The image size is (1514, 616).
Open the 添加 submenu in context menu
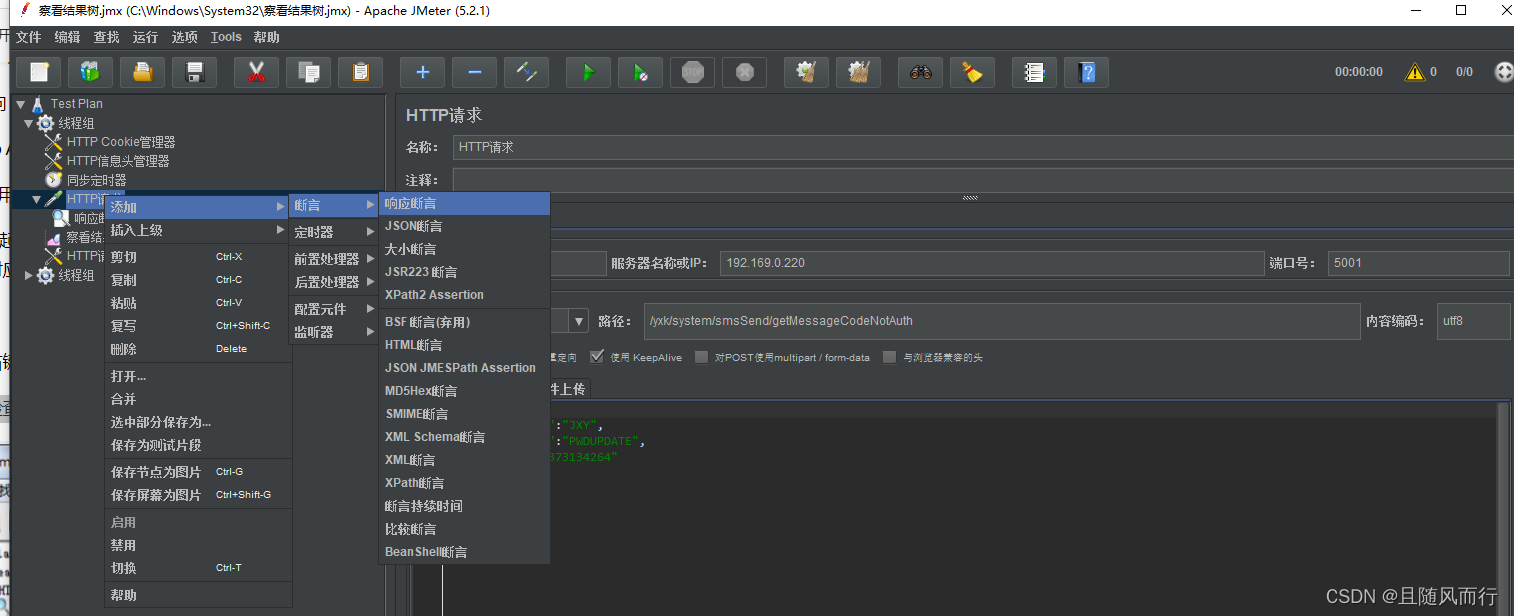coord(198,207)
